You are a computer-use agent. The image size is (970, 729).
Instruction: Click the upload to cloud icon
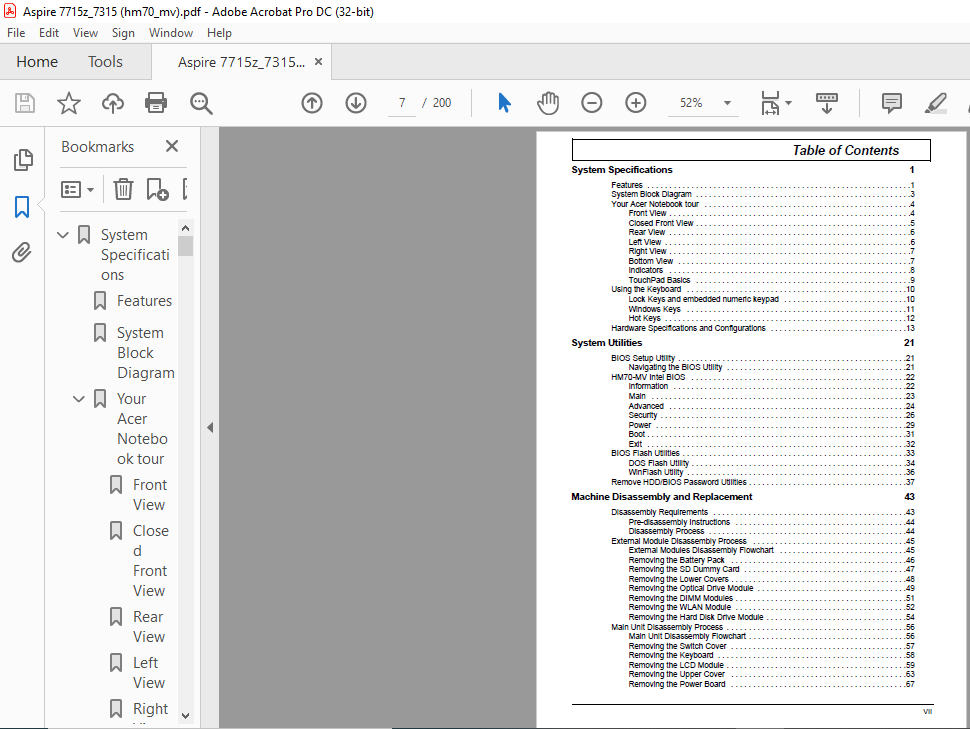(x=113, y=103)
